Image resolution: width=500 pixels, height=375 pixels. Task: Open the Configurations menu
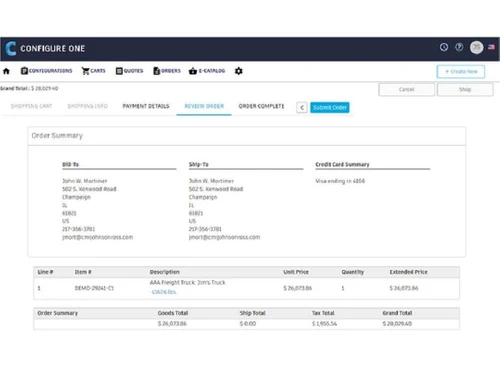(x=46, y=71)
